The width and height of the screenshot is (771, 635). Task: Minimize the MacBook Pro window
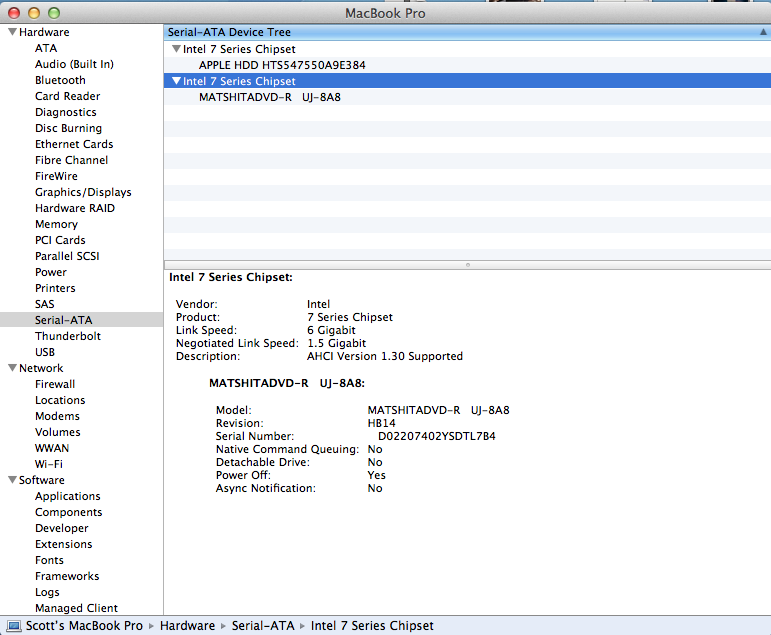coord(34,13)
